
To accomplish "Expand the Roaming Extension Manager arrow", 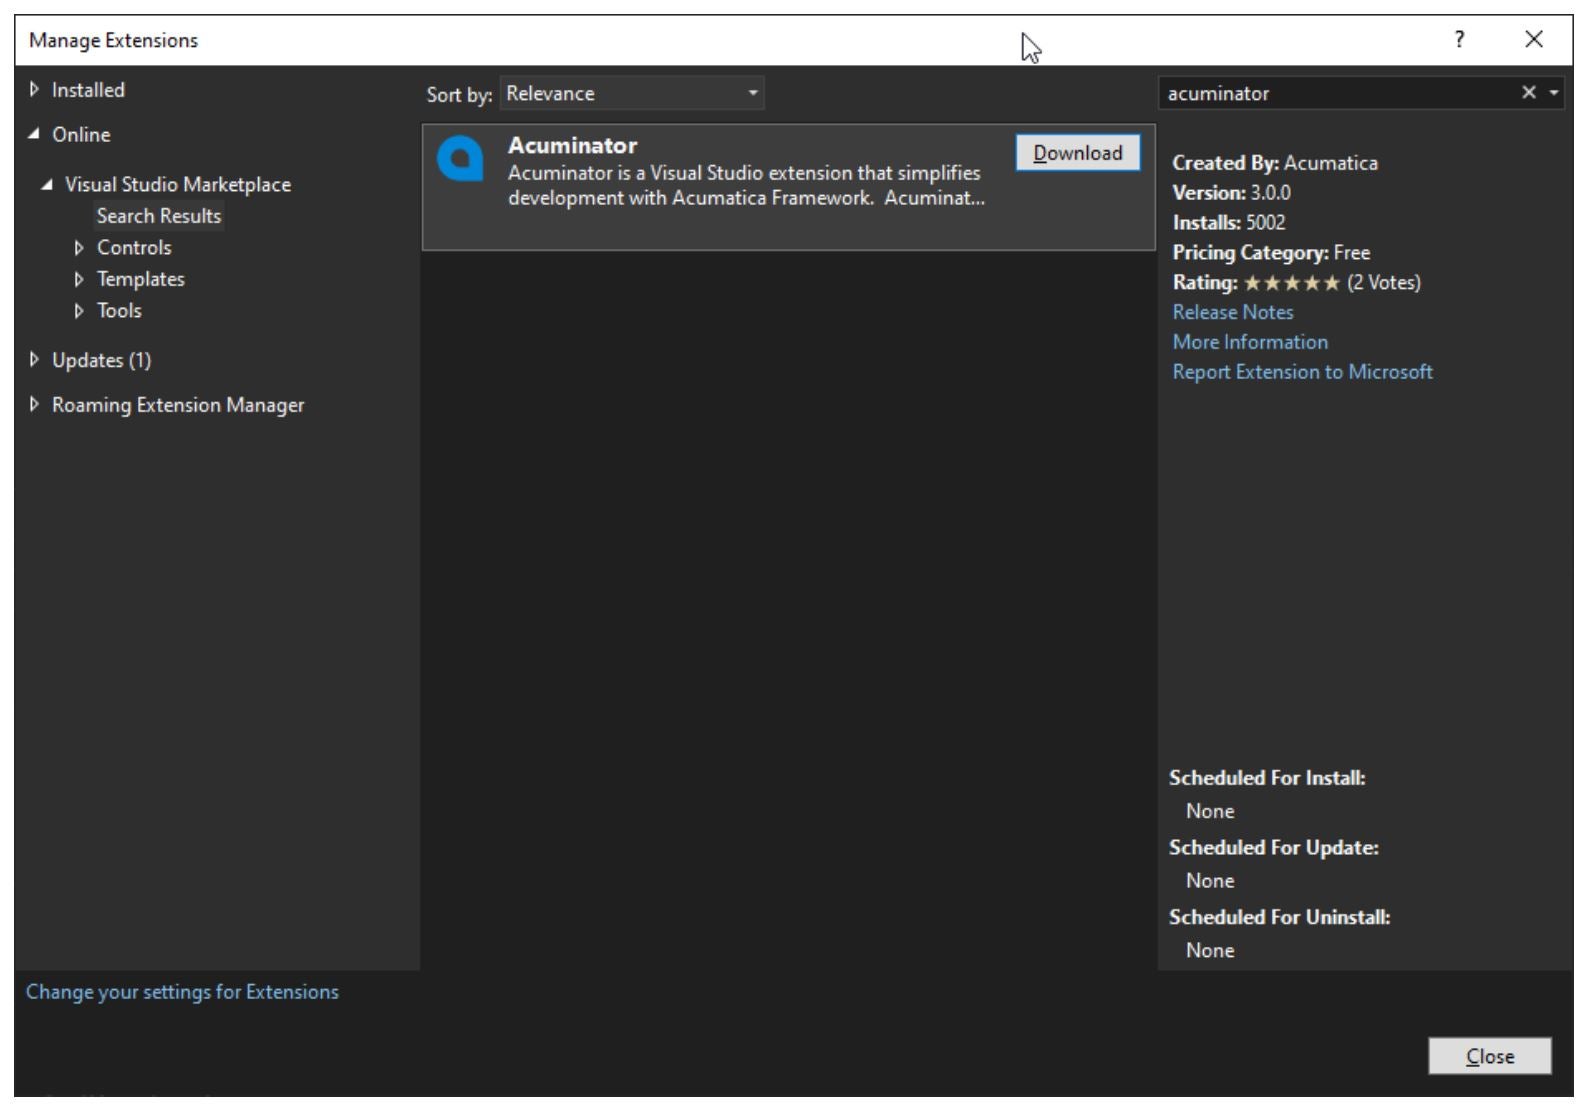I will click(34, 404).
